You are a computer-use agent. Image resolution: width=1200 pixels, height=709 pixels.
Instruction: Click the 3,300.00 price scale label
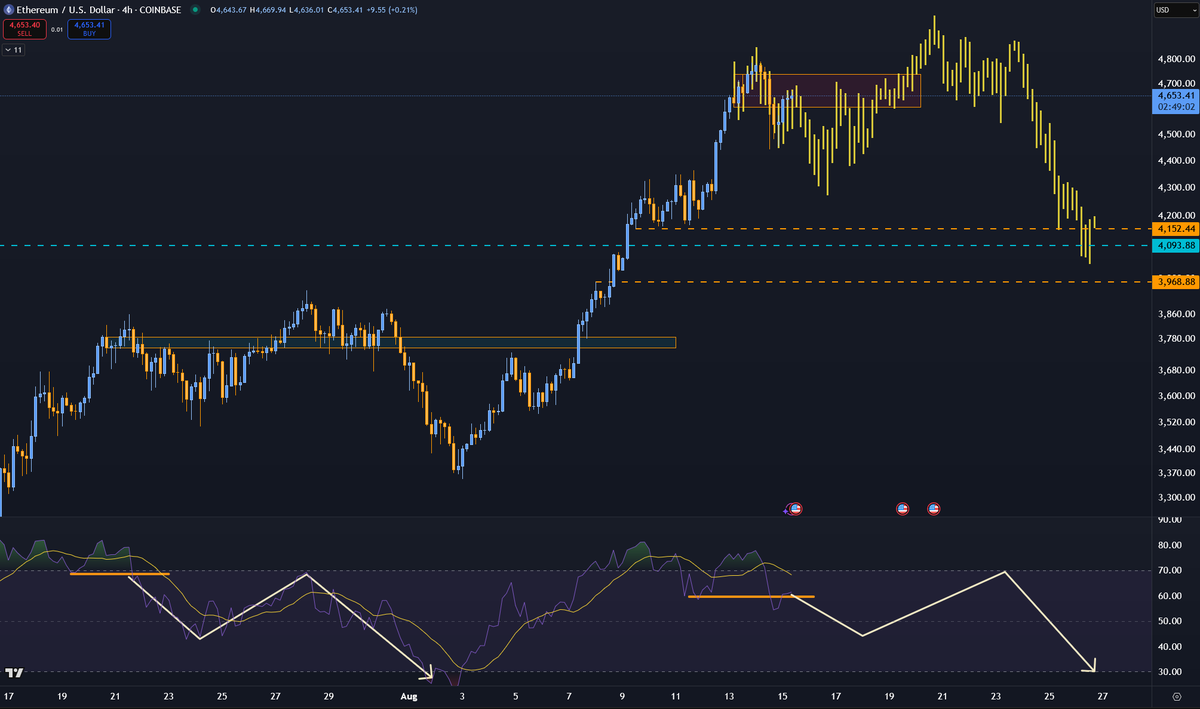(1175, 498)
